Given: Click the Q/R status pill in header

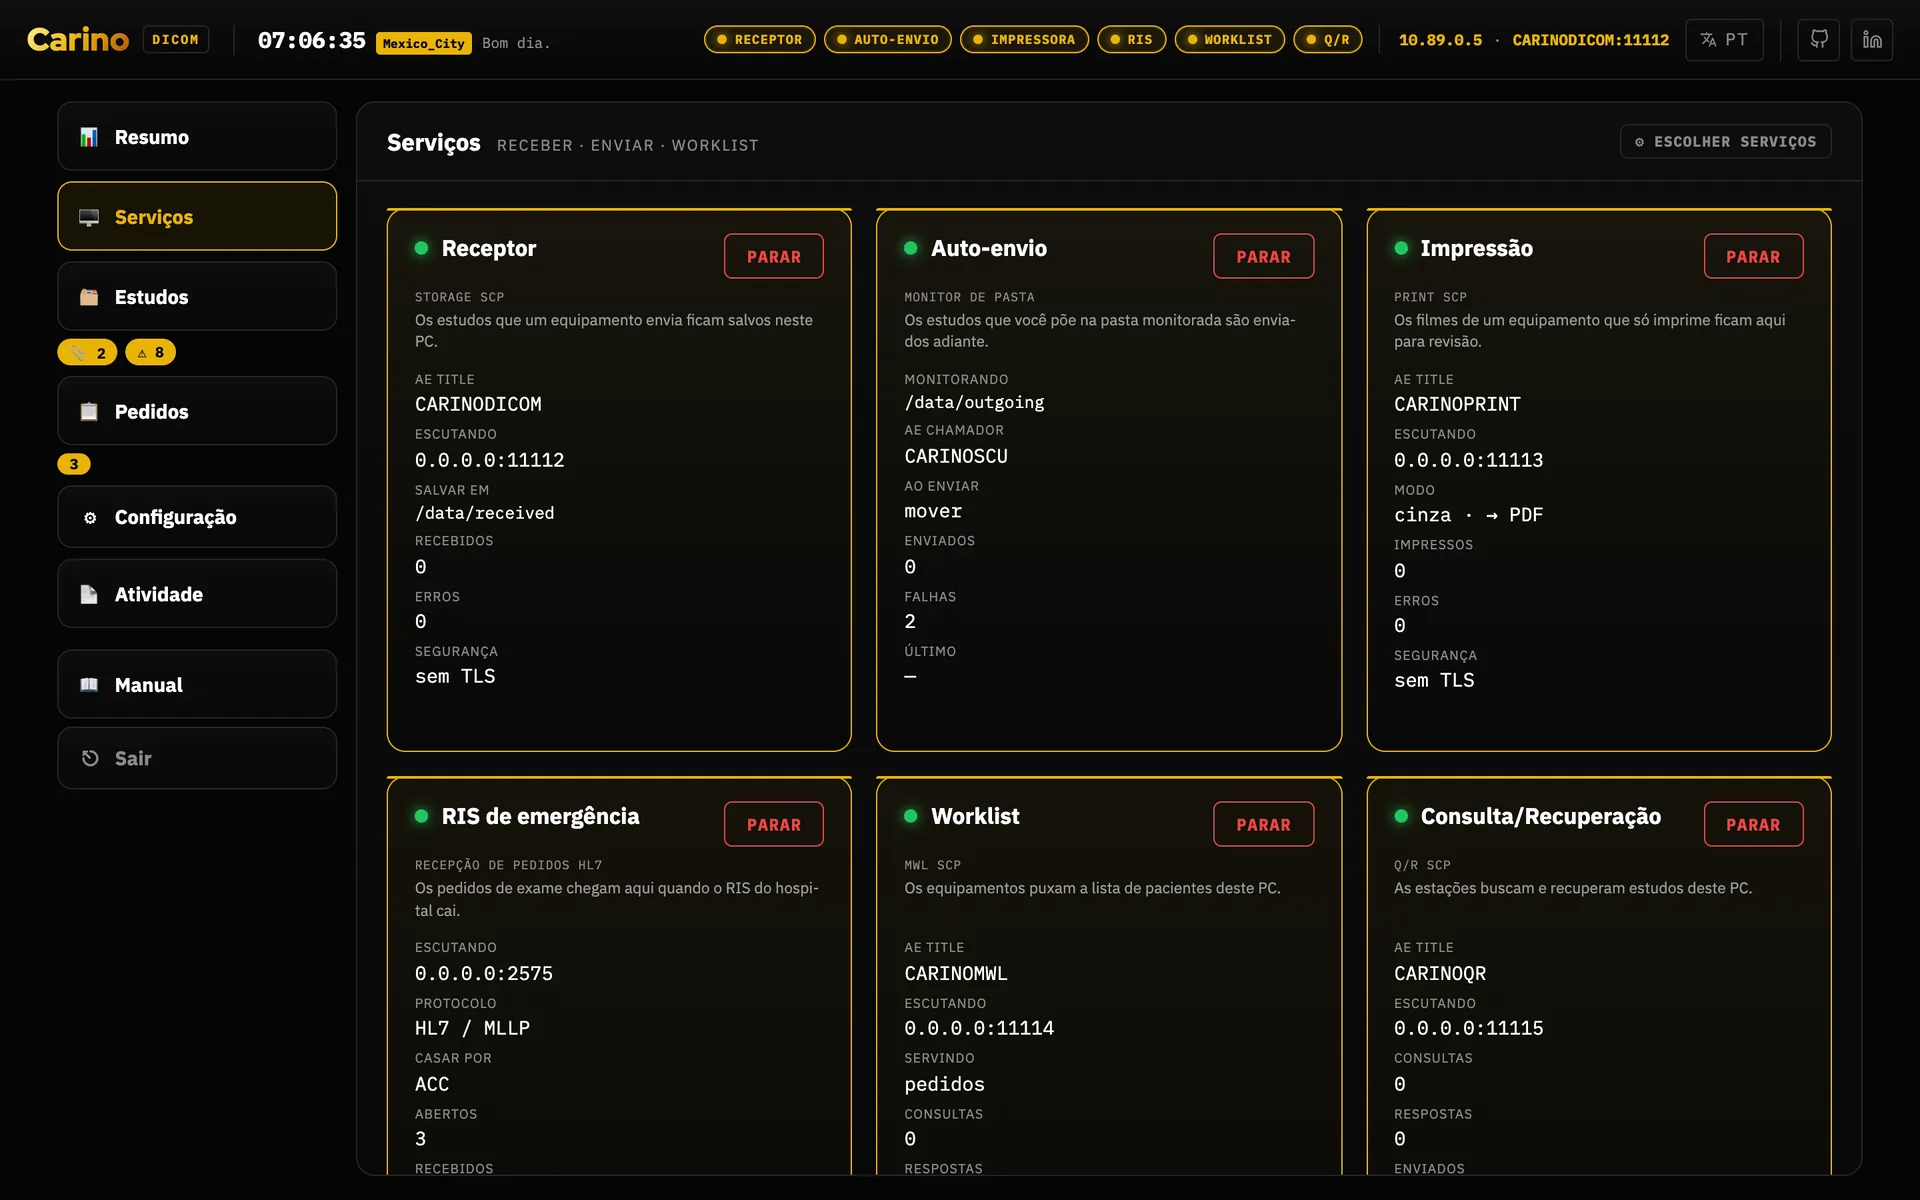Looking at the screenshot, I should point(1327,40).
